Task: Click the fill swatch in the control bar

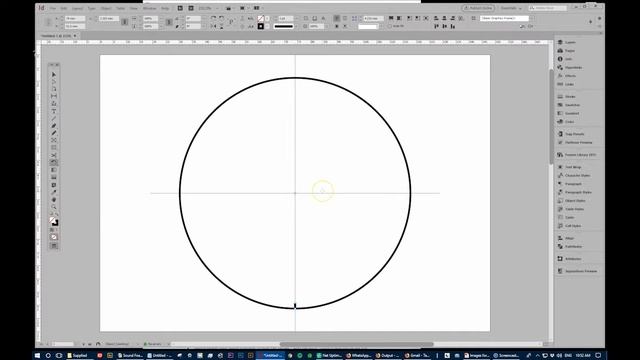Action: click(261, 18)
